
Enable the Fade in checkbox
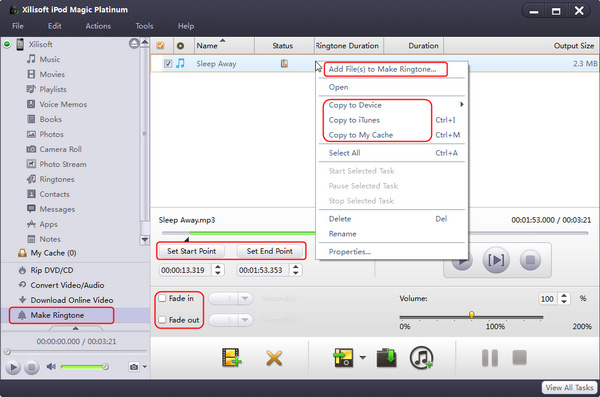click(x=162, y=298)
